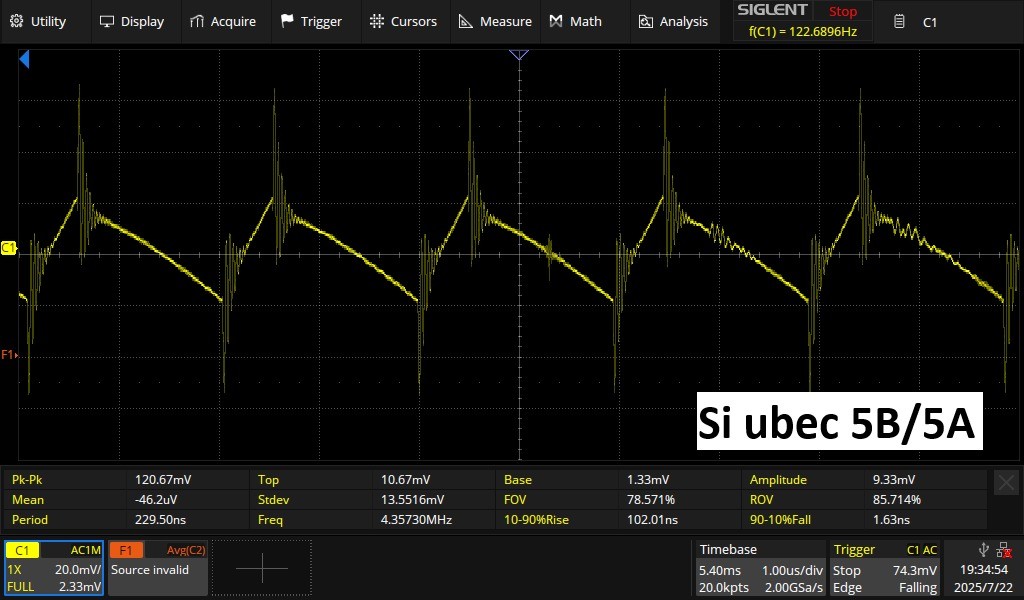This screenshot has height=600, width=1024.
Task: Click the 1.00us/div timebase value
Action: [792, 570]
